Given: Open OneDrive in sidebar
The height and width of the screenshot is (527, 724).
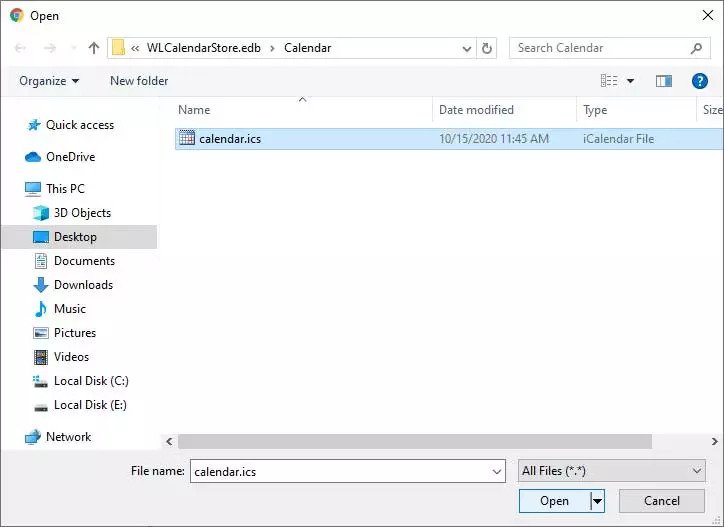Looking at the screenshot, I should tap(71, 157).
